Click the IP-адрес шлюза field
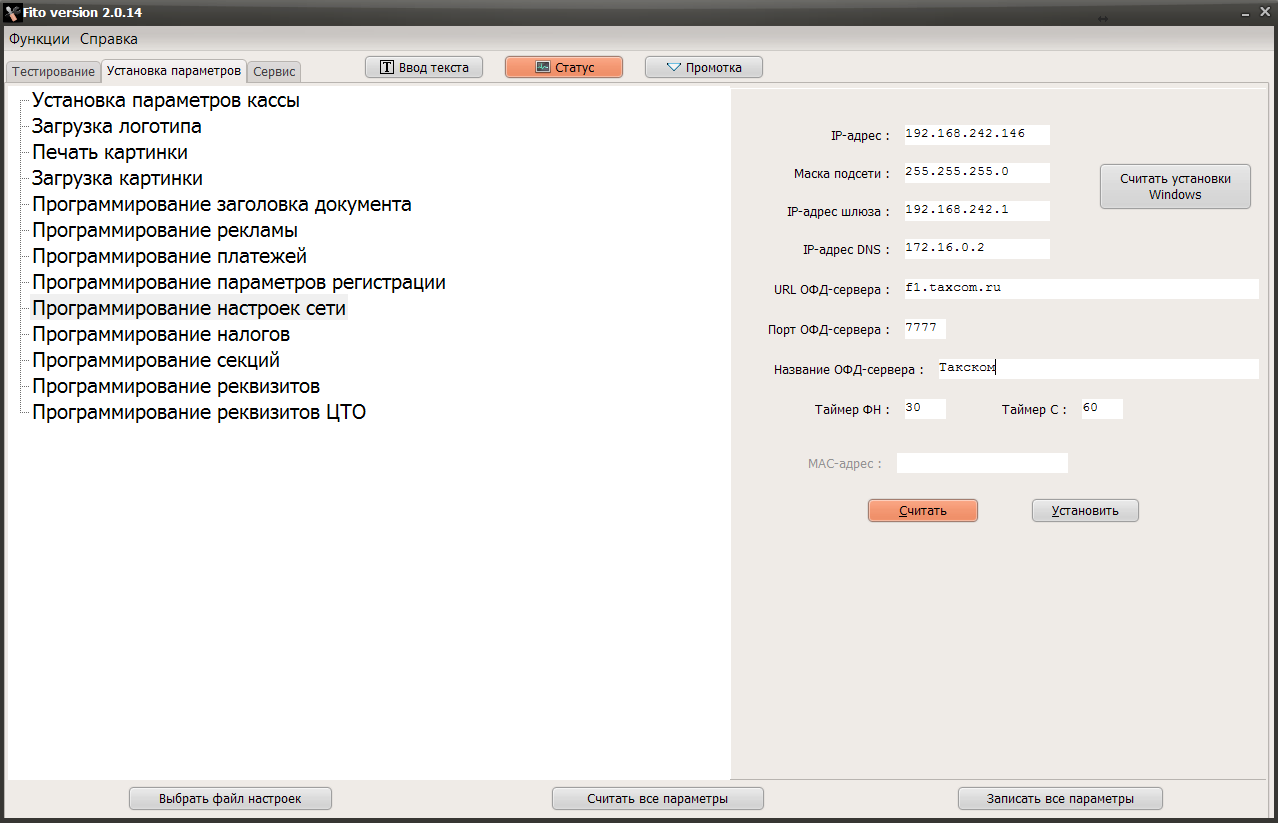The image size is (1278, 823). pos(977,211)
